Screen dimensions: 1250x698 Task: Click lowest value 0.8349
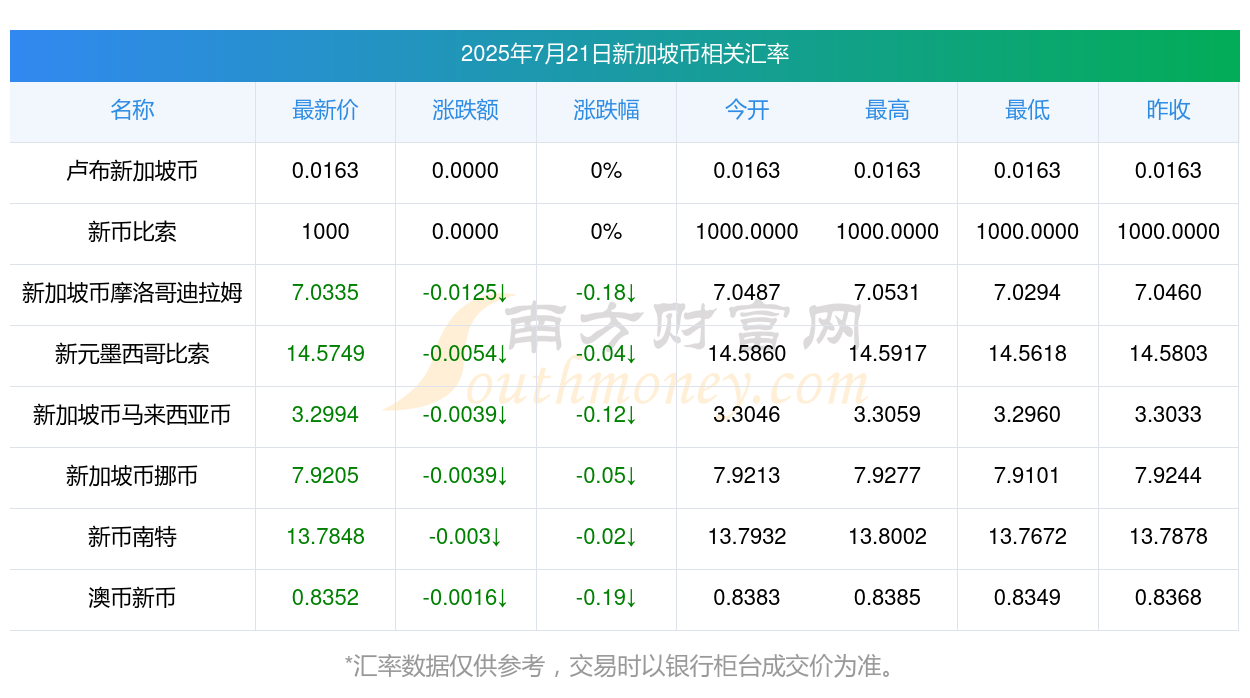click(1027, 598)
